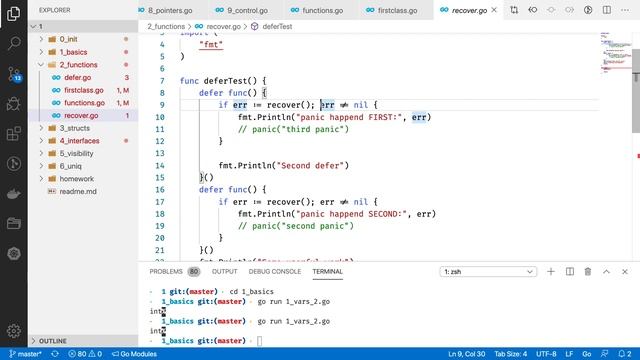The image size is (640, 360).
Task: Open firstclass.go in the file tree
Action: tap(83, 90)
